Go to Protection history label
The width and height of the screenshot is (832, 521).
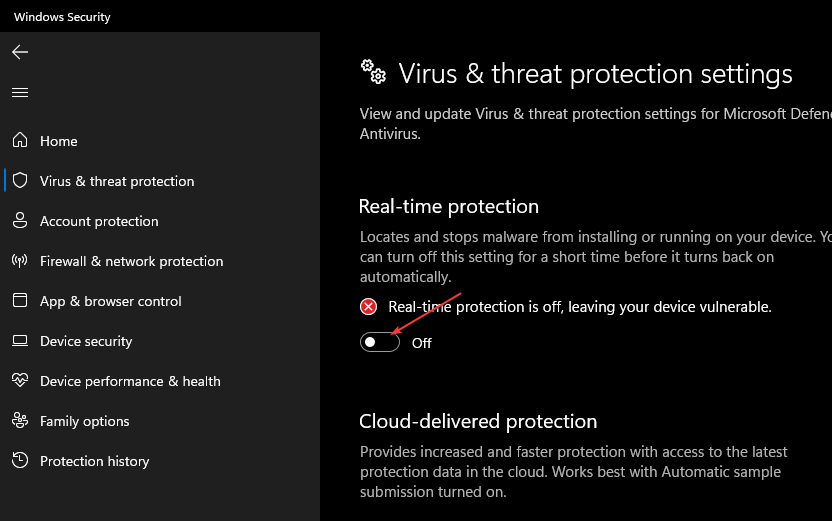pos(94,461)
